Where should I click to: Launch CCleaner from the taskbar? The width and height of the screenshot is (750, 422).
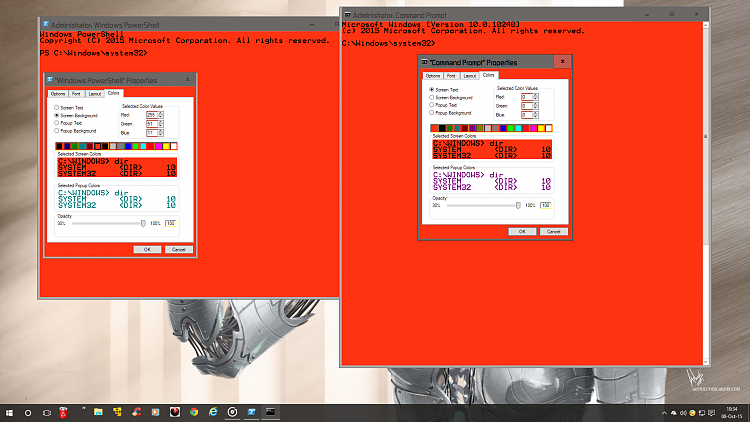[x=136, y=412]
